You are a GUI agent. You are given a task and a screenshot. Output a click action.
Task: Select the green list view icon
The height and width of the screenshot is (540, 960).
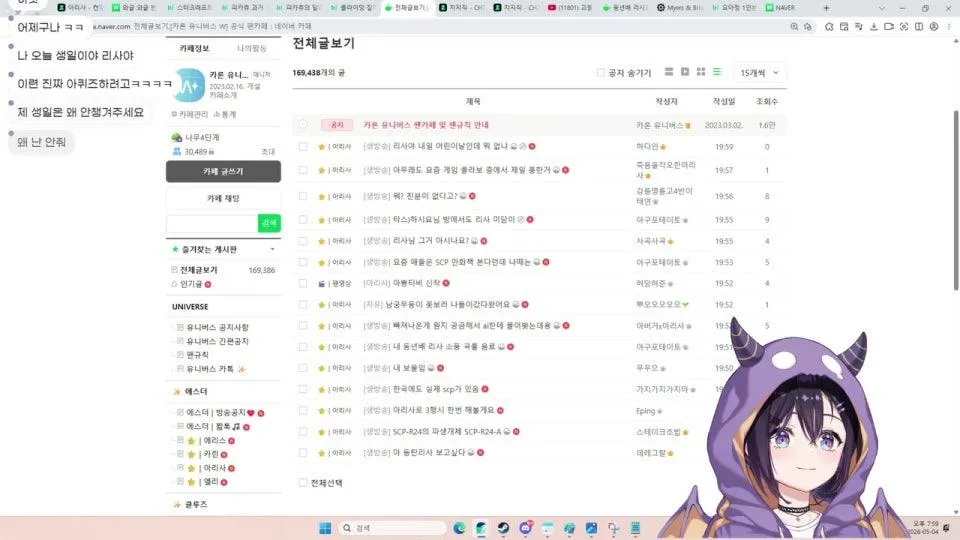(x=717, y=72)
